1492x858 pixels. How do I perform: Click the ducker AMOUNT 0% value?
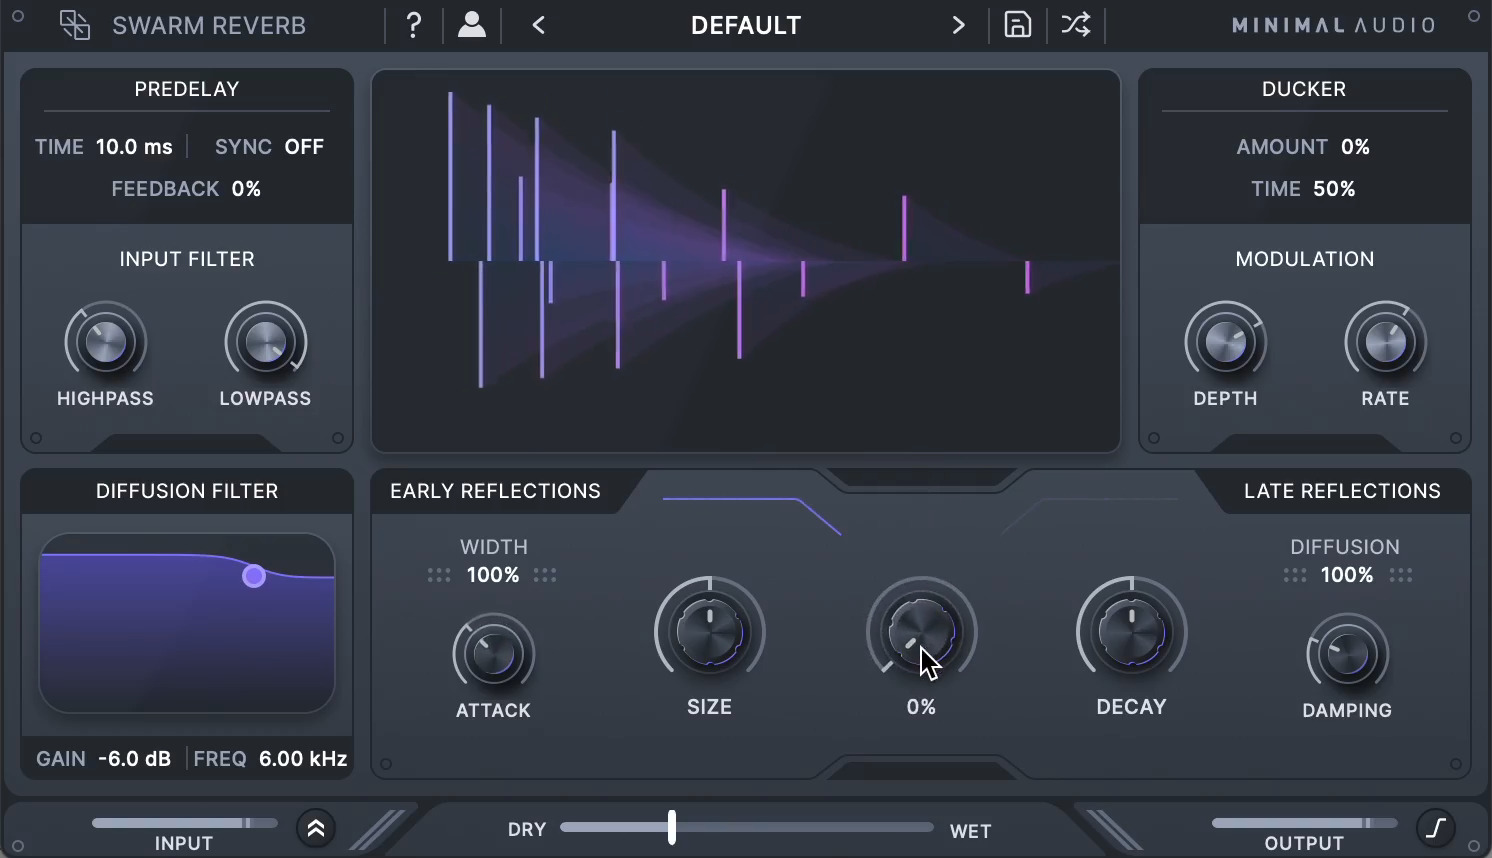[x=1355, y=147]
